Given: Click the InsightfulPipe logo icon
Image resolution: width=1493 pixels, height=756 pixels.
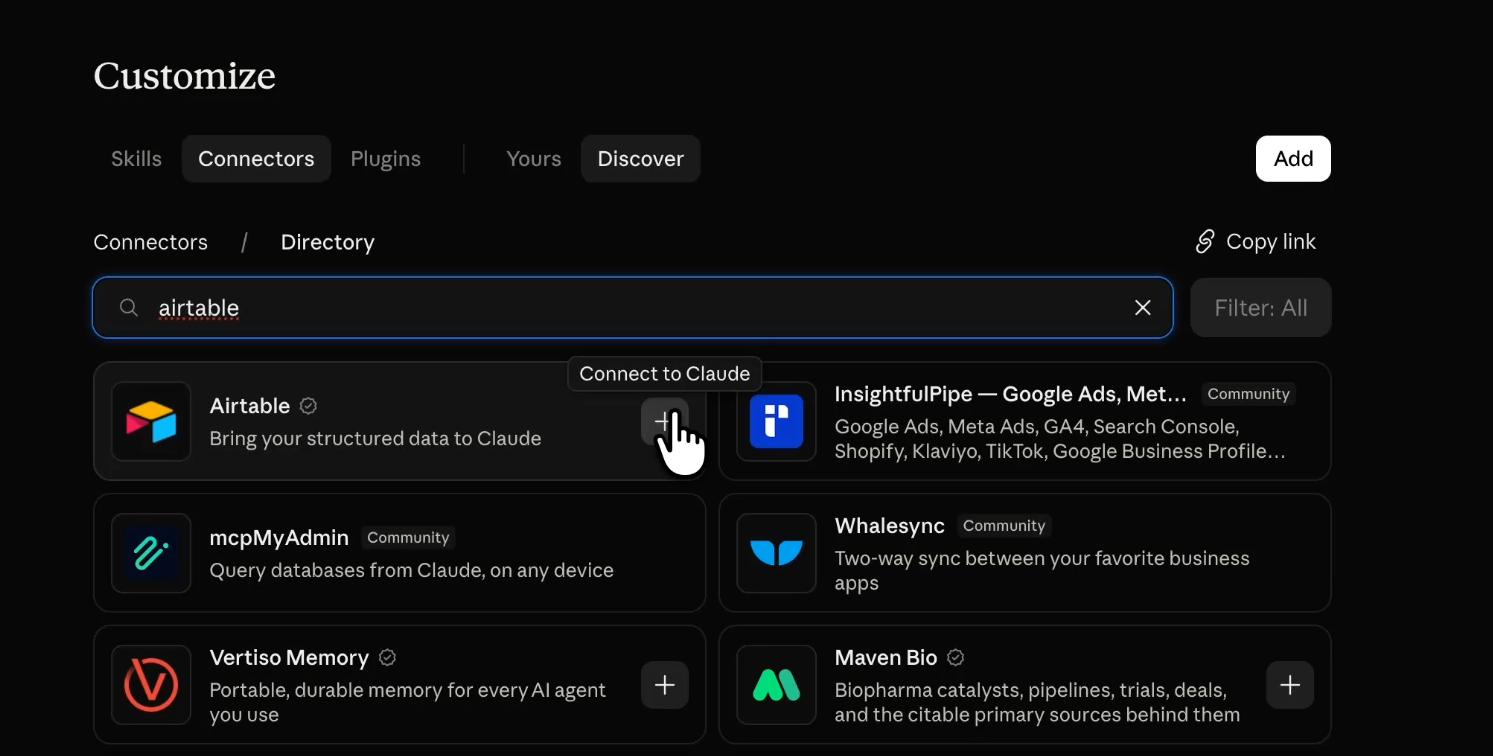Looking at the screenshot, I should coord(776,421).
